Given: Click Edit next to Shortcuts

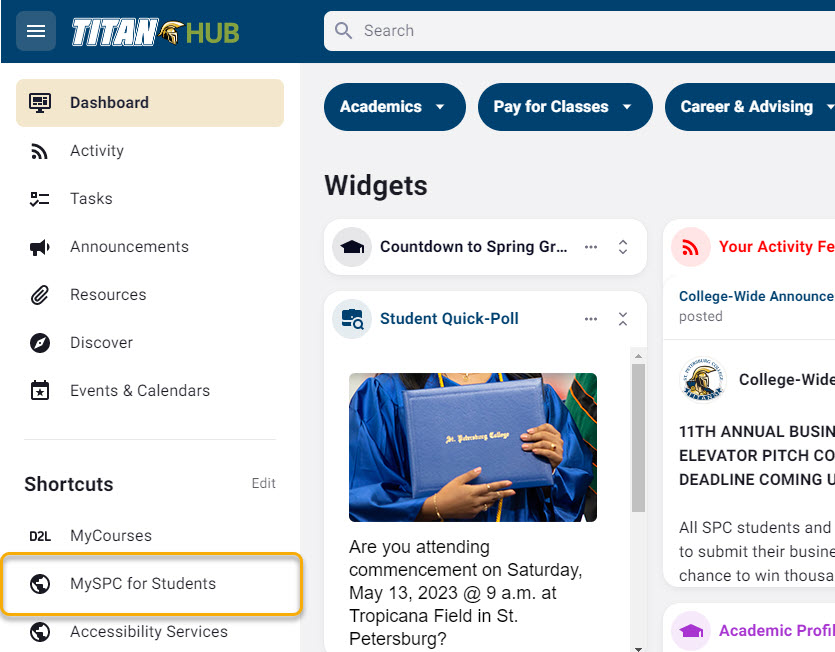Looking at the screenshot, I should (263, 484).
